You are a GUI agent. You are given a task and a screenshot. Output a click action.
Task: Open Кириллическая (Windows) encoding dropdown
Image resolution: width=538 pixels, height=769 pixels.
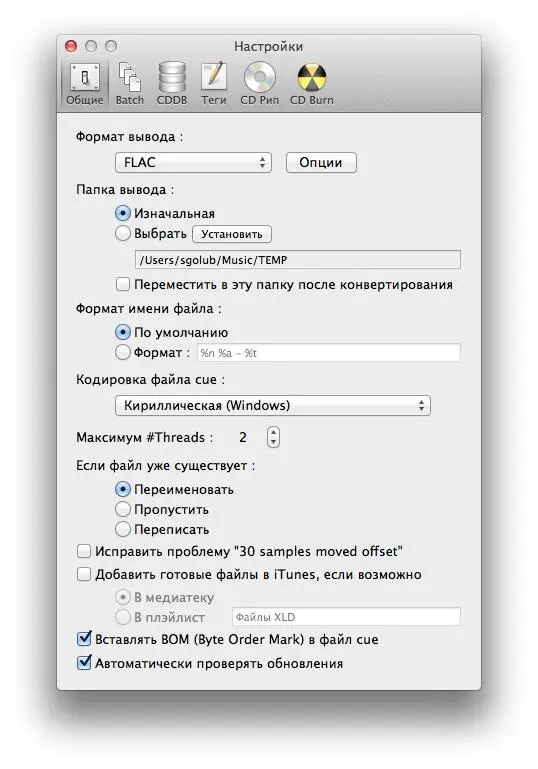point(273,406)
